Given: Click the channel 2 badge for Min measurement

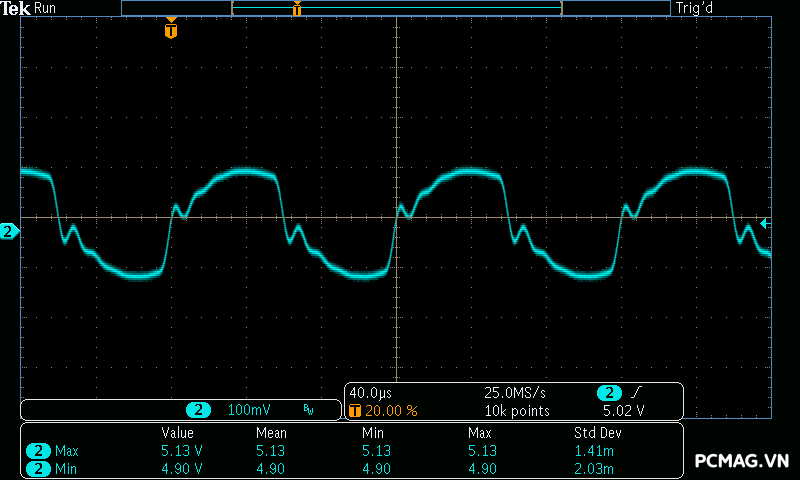Looking at the screenshot, I should click(39, 468).
